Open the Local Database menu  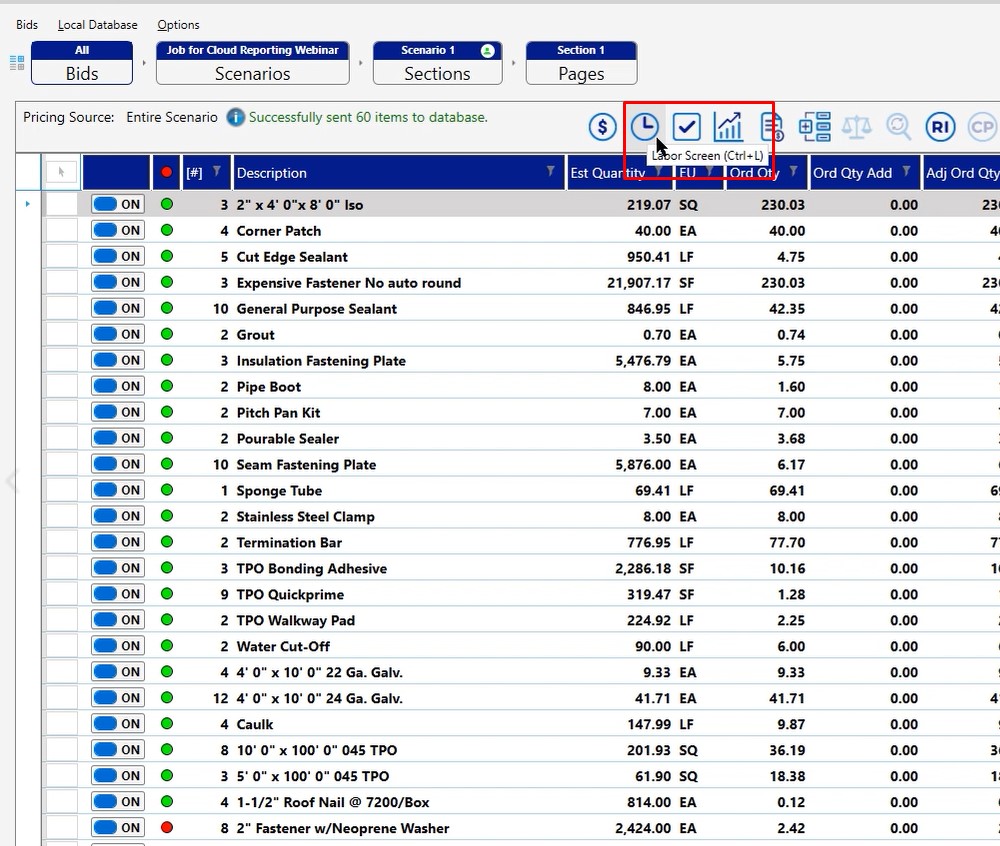pyautogui.click(x=97, y=25)
